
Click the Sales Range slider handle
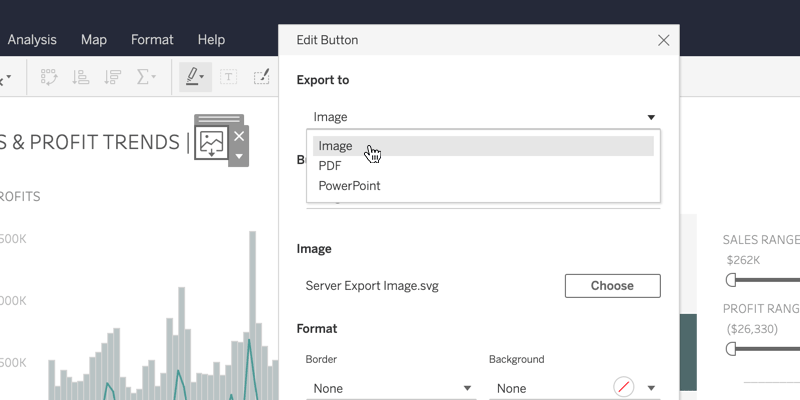731,280
